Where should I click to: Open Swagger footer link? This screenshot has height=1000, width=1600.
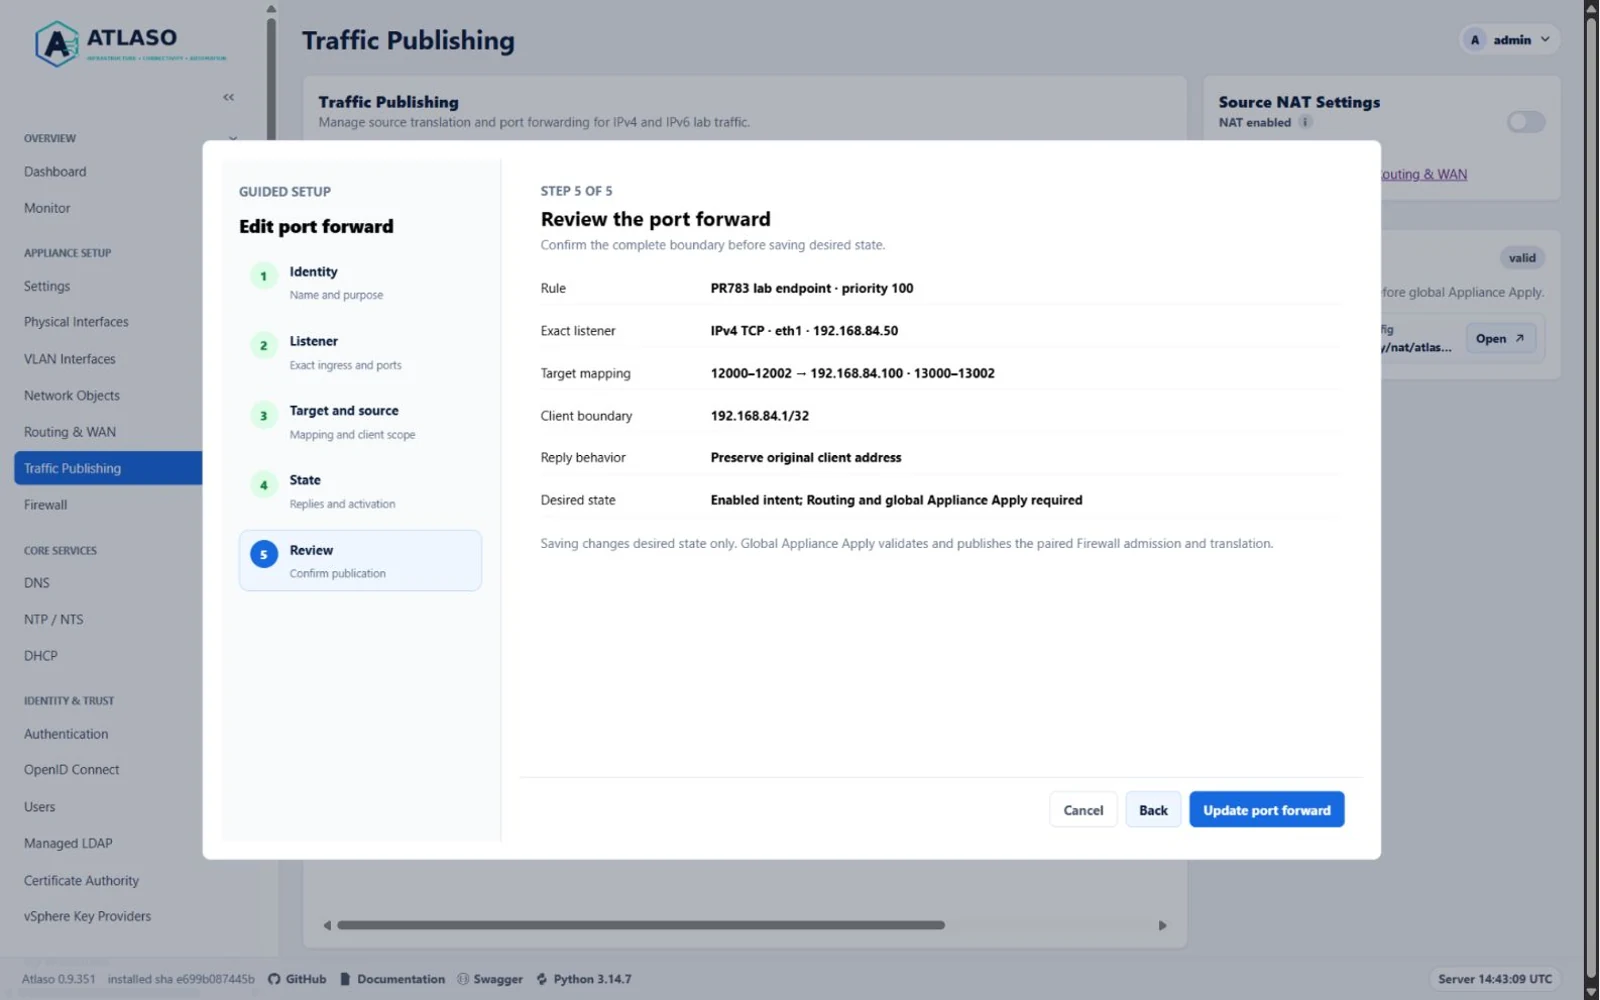point(490,979)
